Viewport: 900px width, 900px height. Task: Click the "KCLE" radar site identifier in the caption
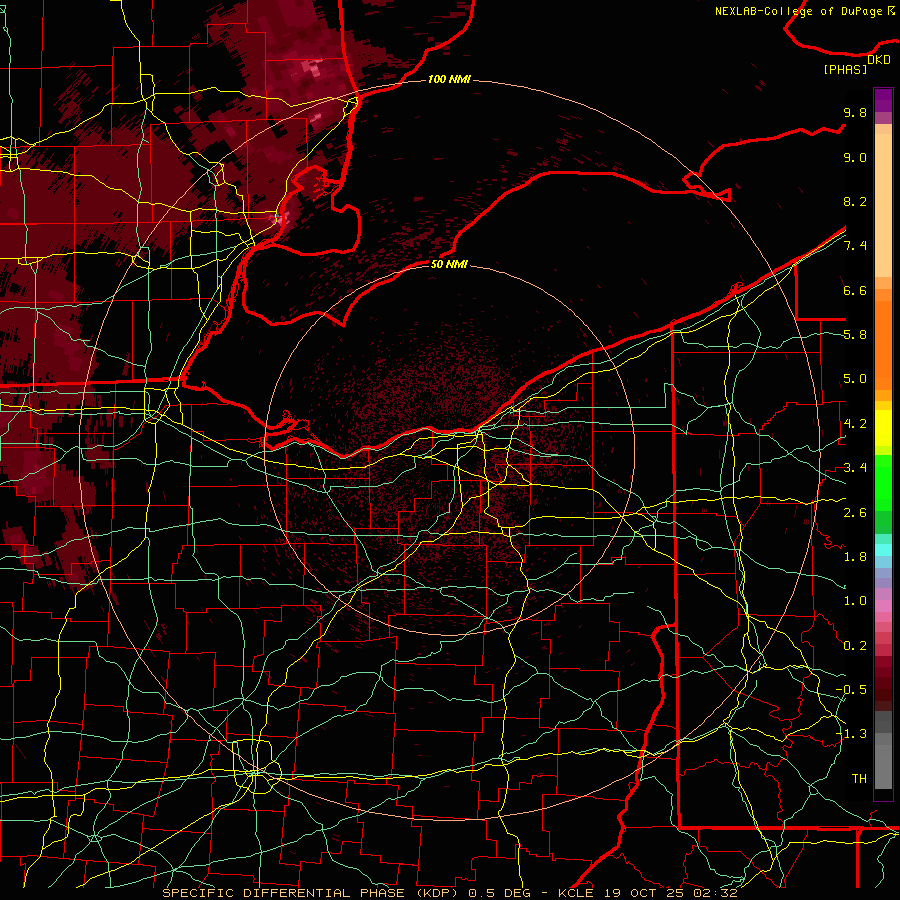coord(576,893)
